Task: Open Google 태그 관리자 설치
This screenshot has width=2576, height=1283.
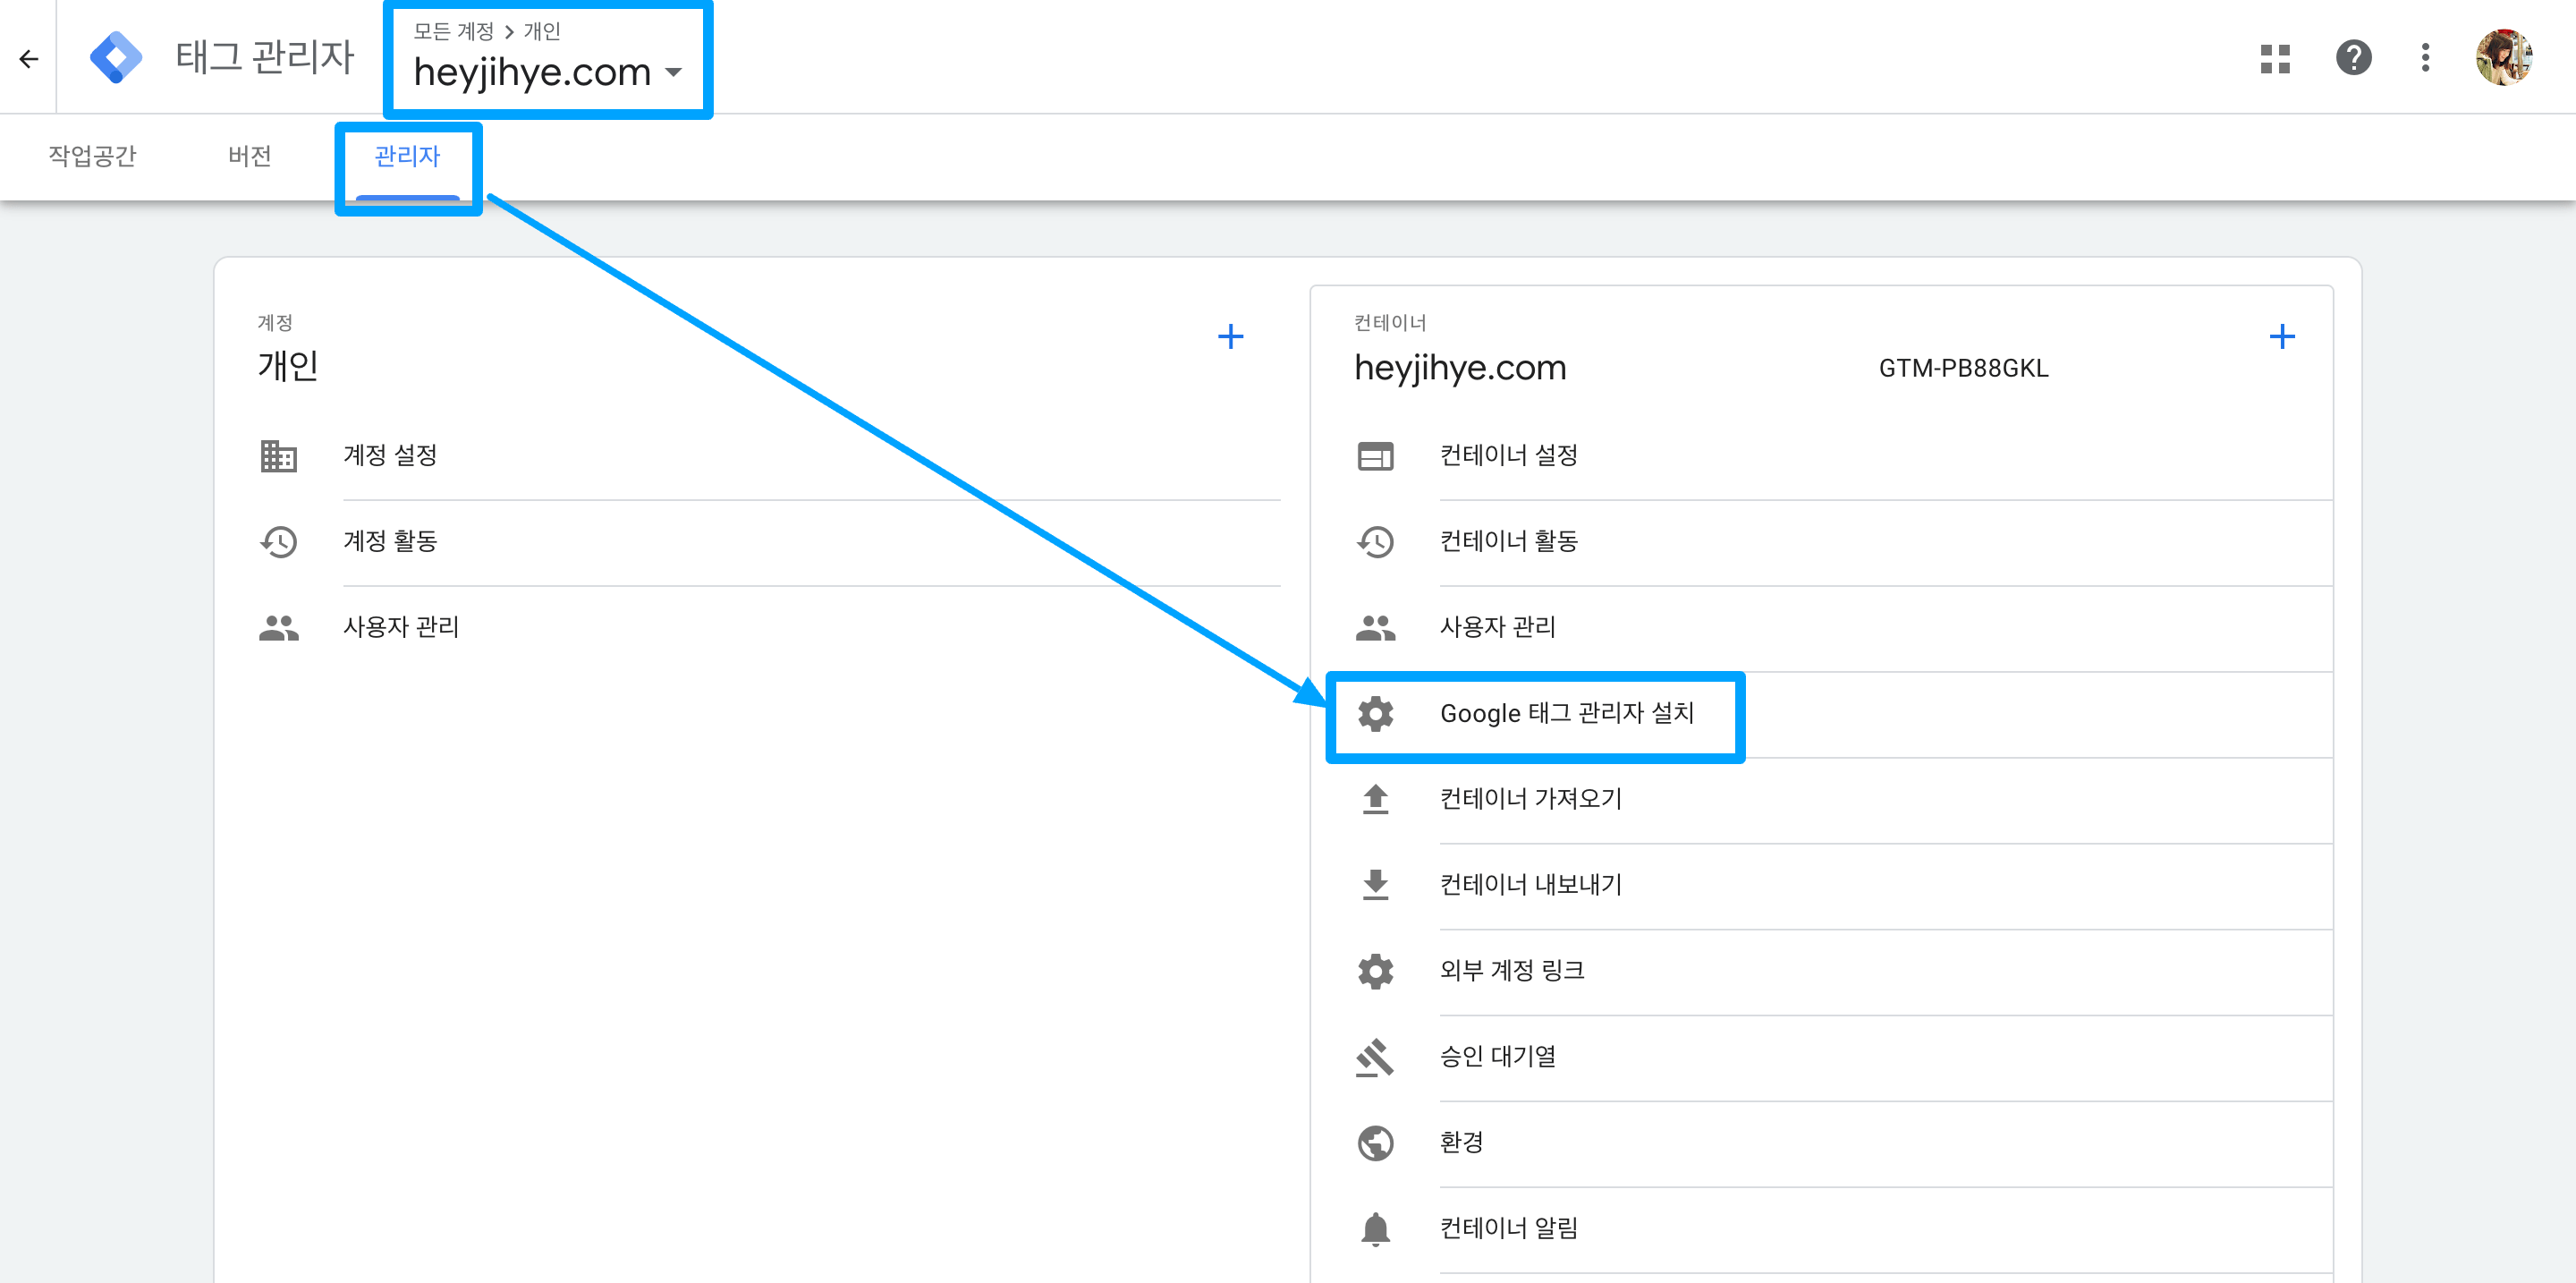Action: click(1567, 714)
